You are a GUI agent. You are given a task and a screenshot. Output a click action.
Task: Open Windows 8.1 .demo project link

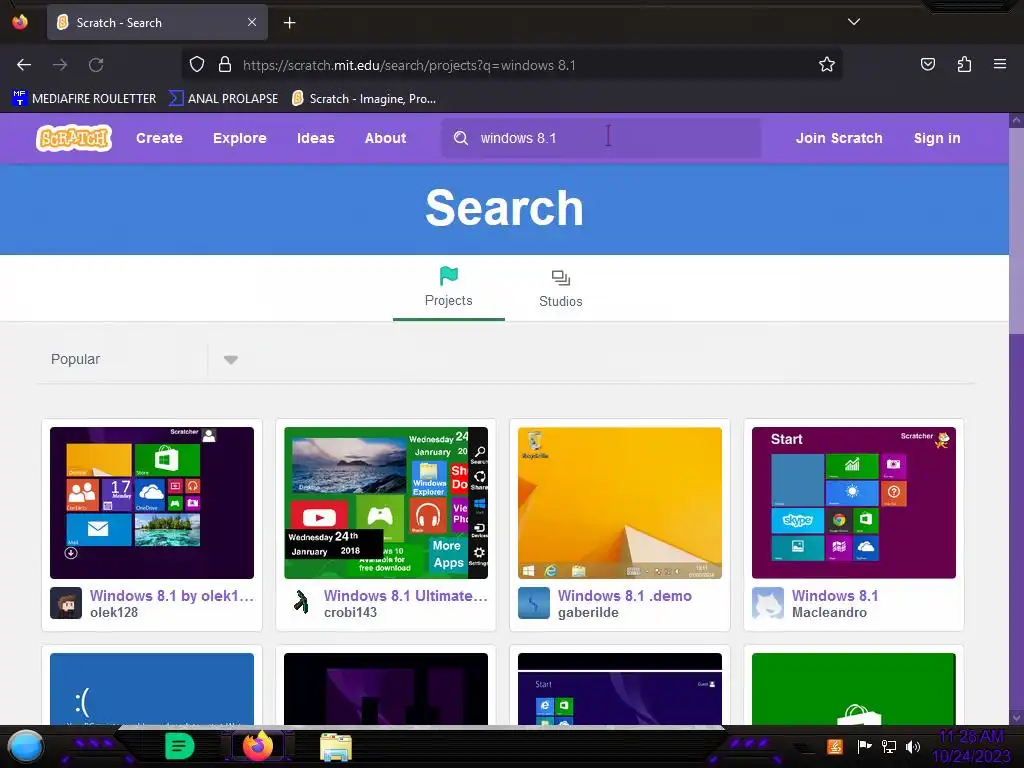[625, 596]
